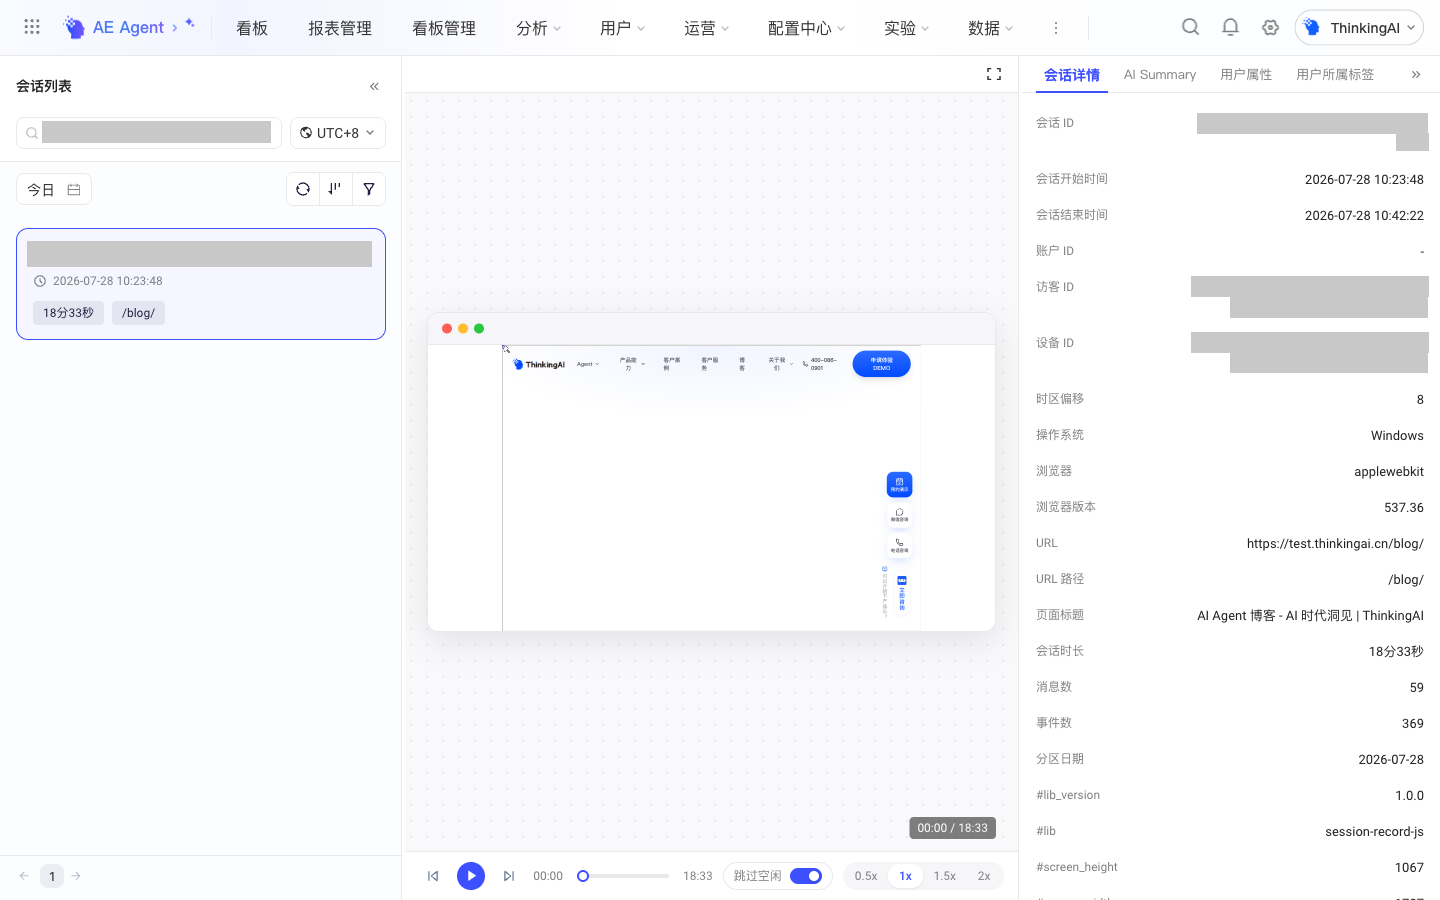Set playback speed to 1.5x
This screenshot has width=1440, height=900.
coord(945,876)
